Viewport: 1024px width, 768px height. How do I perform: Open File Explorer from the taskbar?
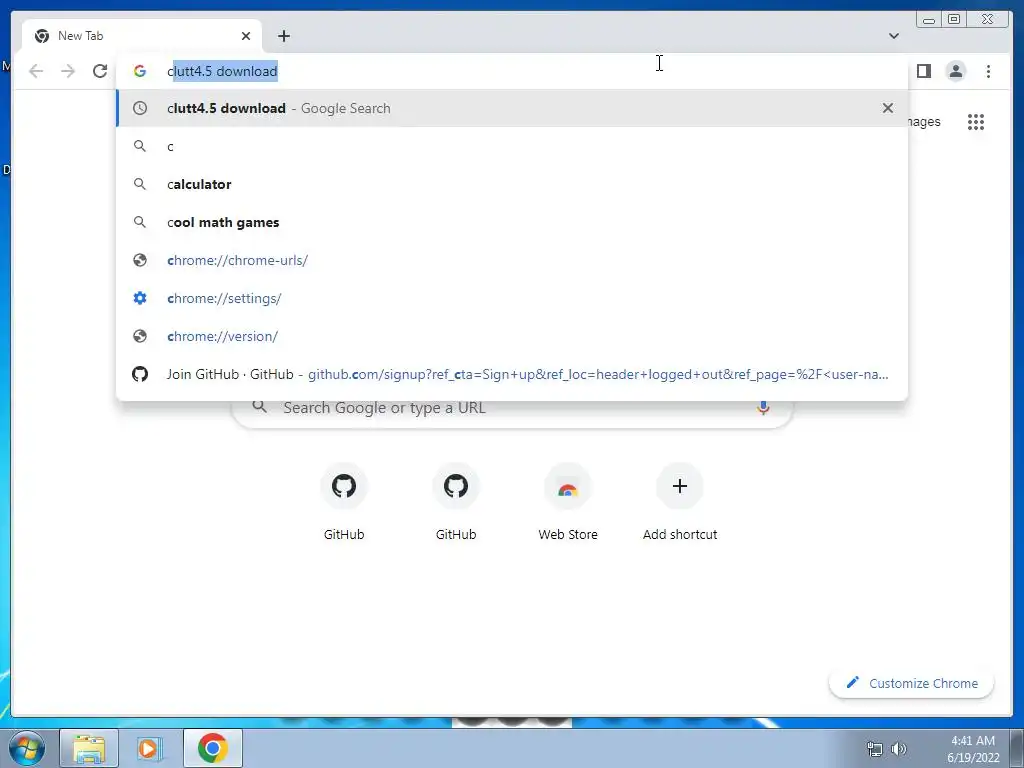point(89,748)
